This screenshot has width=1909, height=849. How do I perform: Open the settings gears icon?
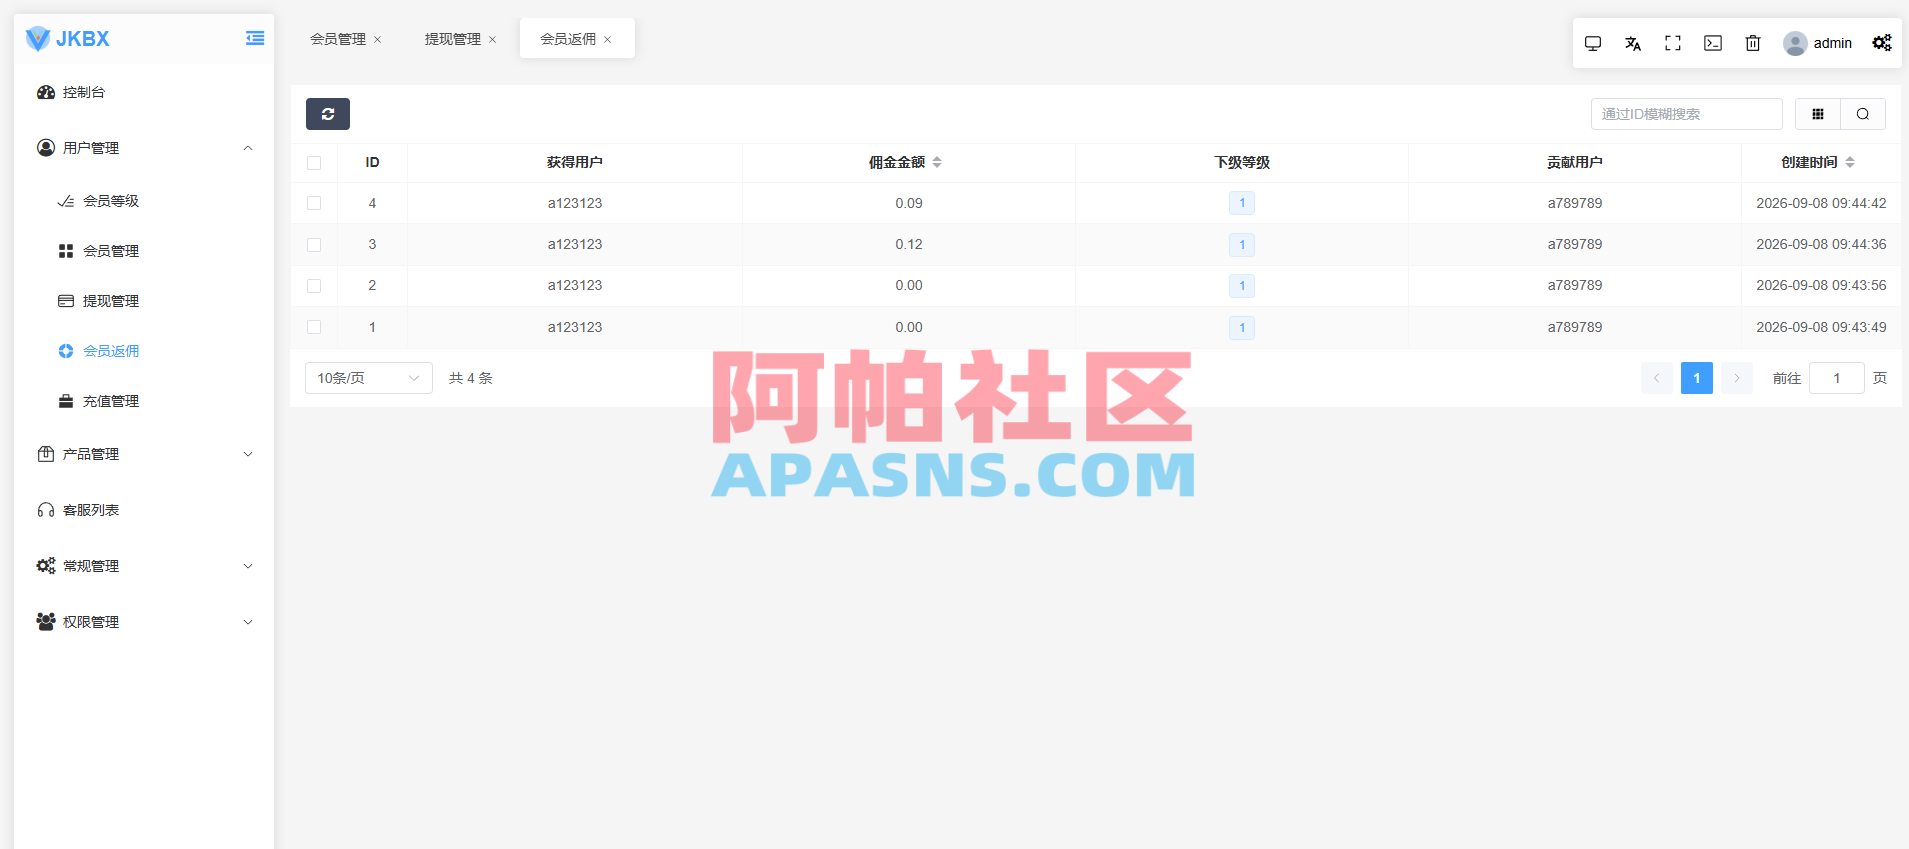click(1882, 43)
